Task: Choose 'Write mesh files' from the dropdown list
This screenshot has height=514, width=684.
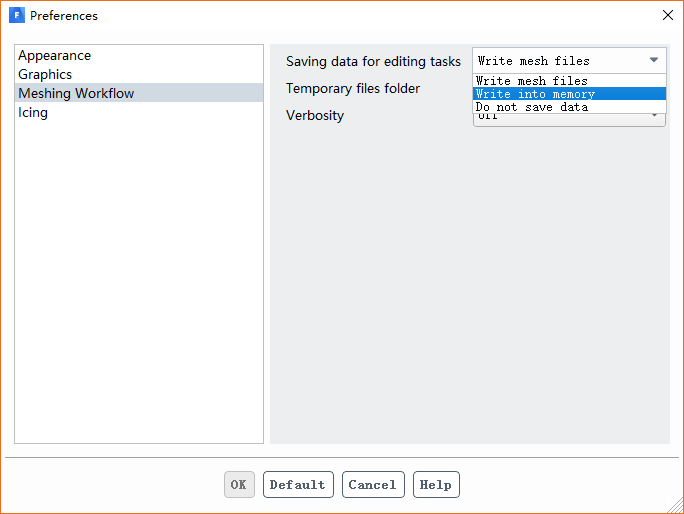Action: tap(532, 81)
